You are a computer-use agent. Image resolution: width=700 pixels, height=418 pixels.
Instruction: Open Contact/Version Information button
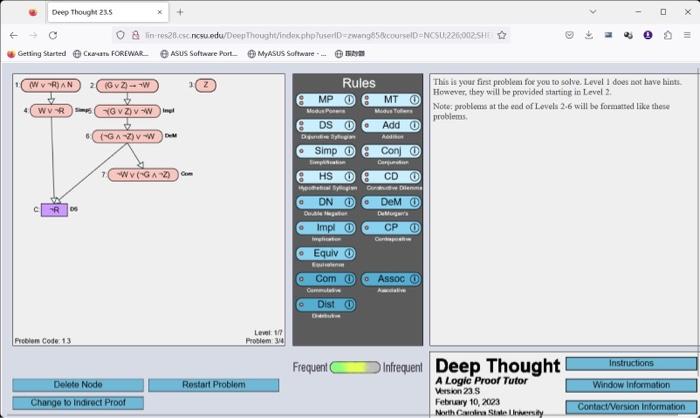[631, 407]
